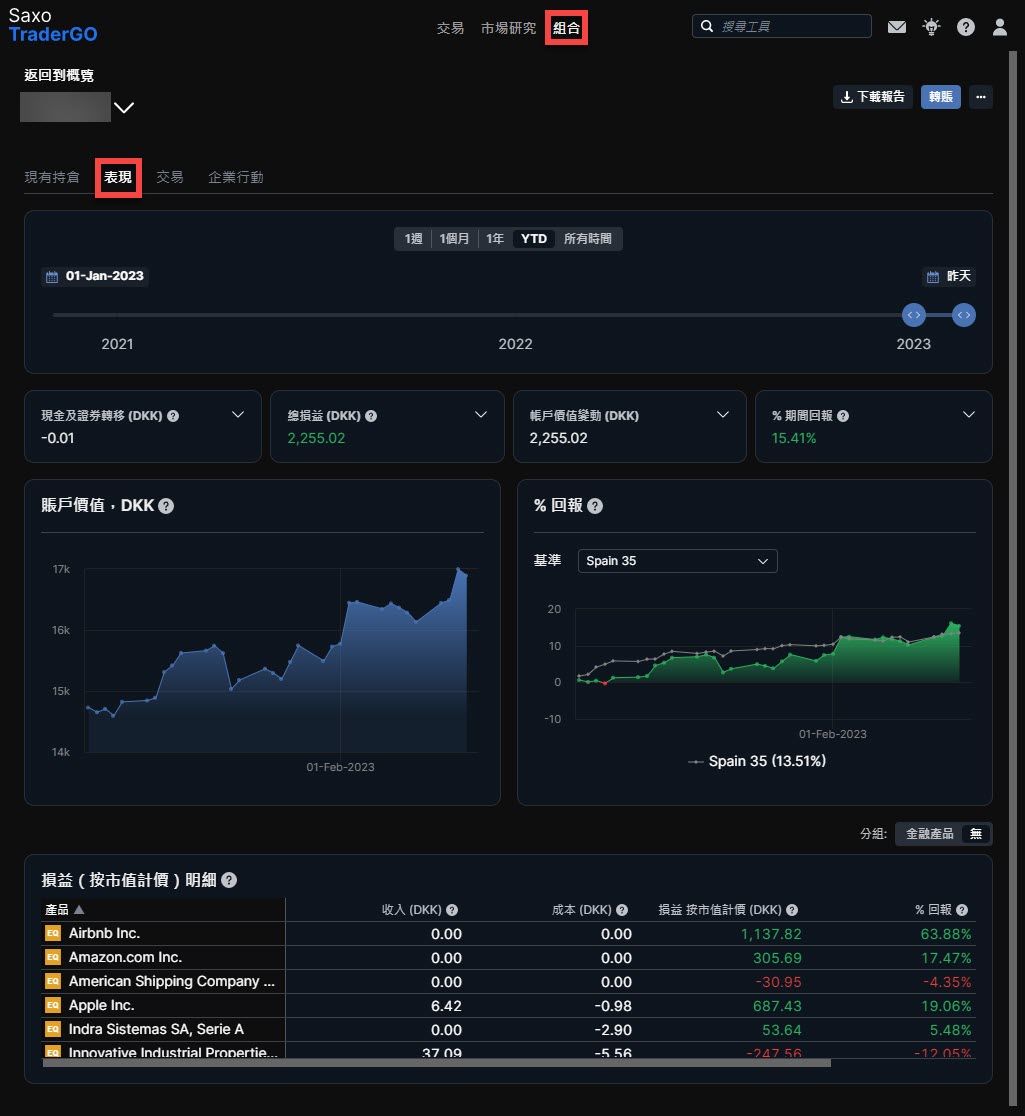Image resolution: width=1025 pixels, height=1116 pixels.
Task: Select the 1週 time range
Action: 414,238
